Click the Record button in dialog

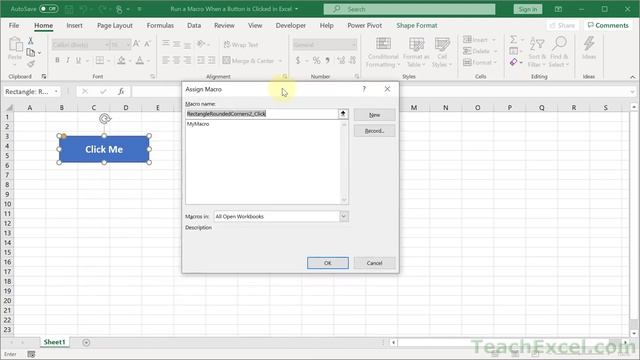(374, 131)
